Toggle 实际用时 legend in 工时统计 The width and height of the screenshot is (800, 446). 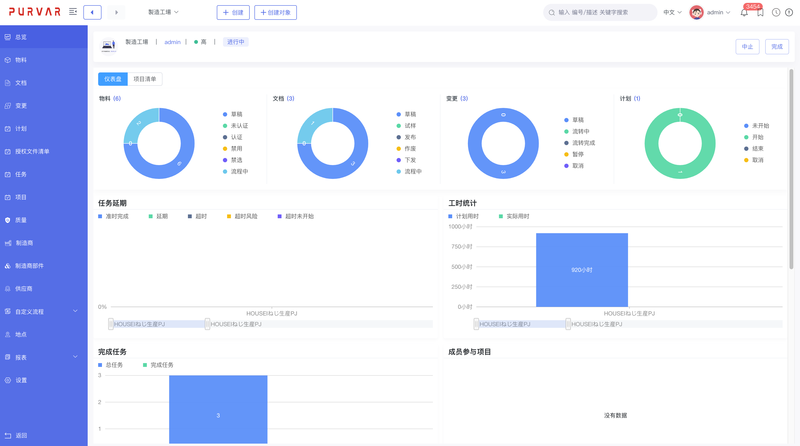tap(514, 216)
